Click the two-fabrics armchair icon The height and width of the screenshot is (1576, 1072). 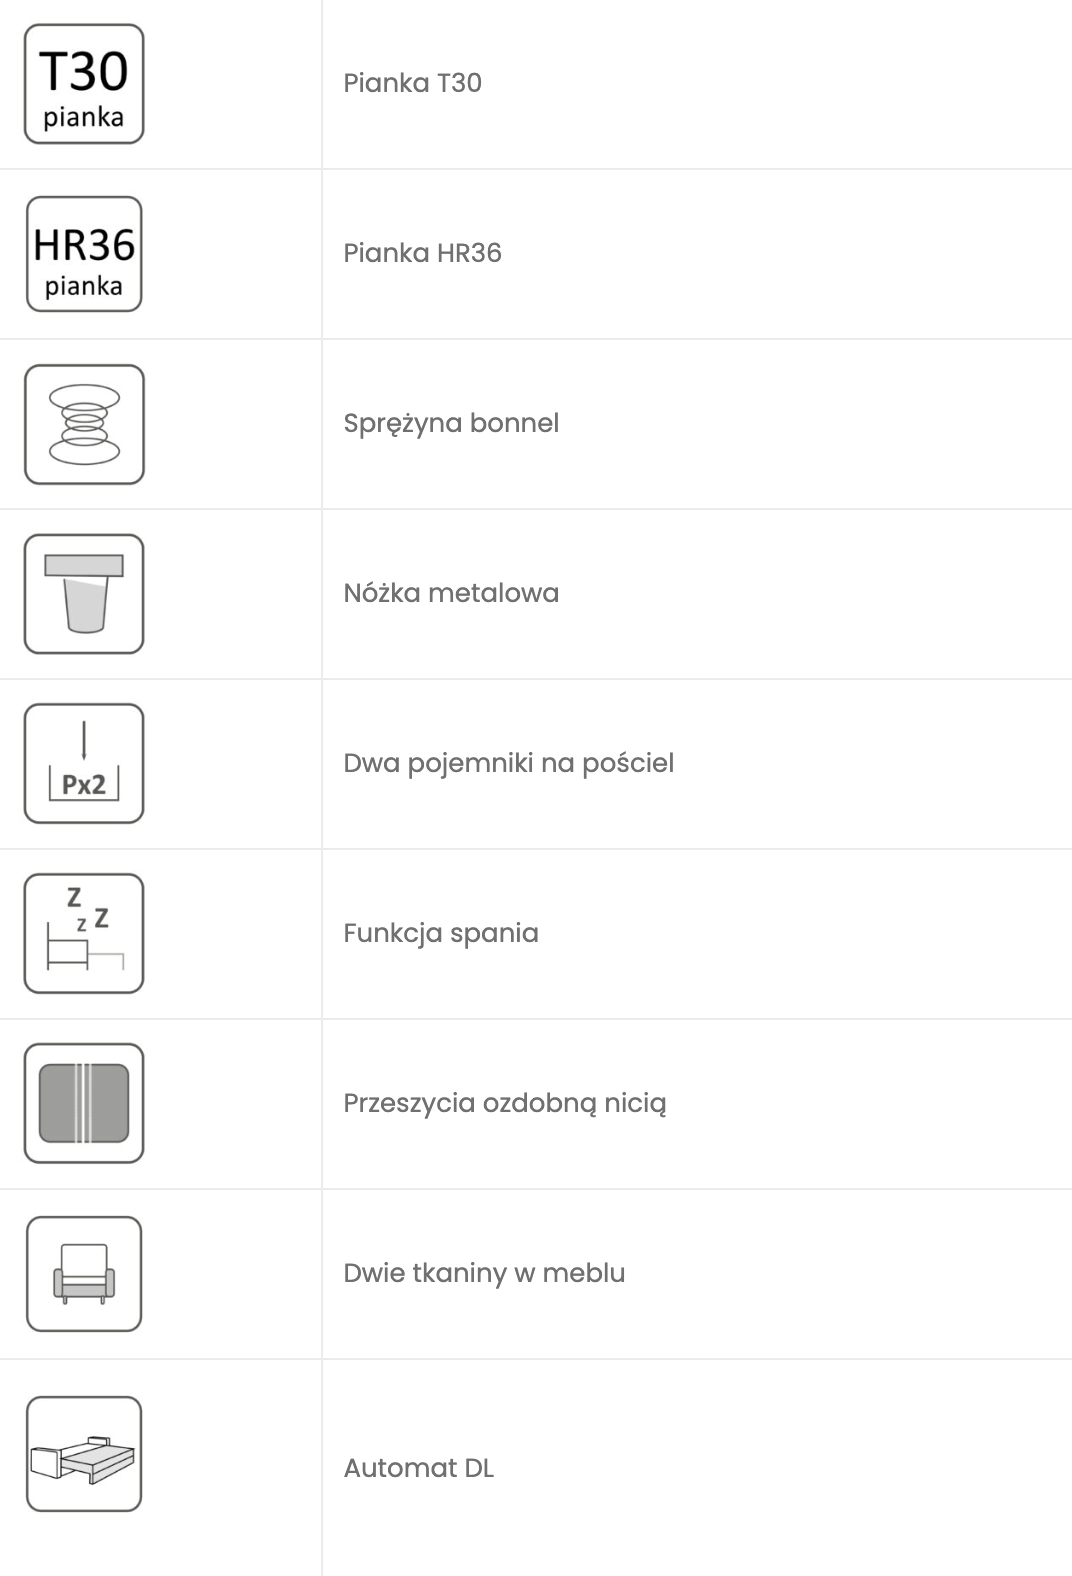tap(84, 1274)
